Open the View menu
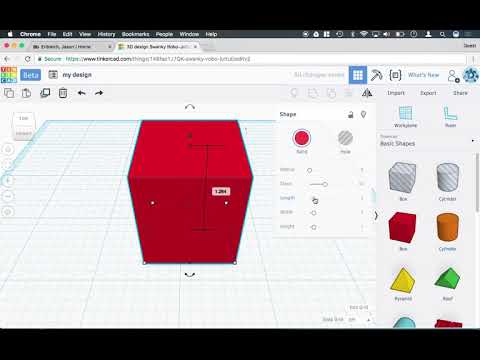 [x=85, y=34]
